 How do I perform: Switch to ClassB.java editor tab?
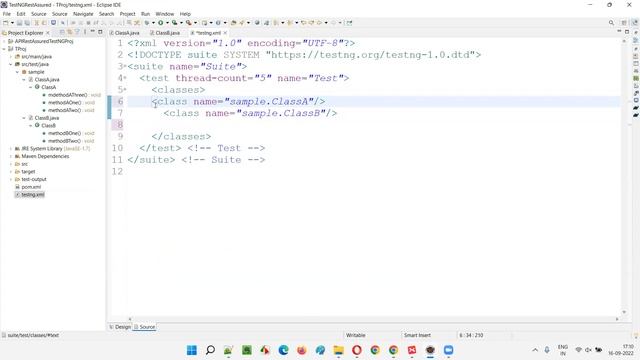coord(165,33)
